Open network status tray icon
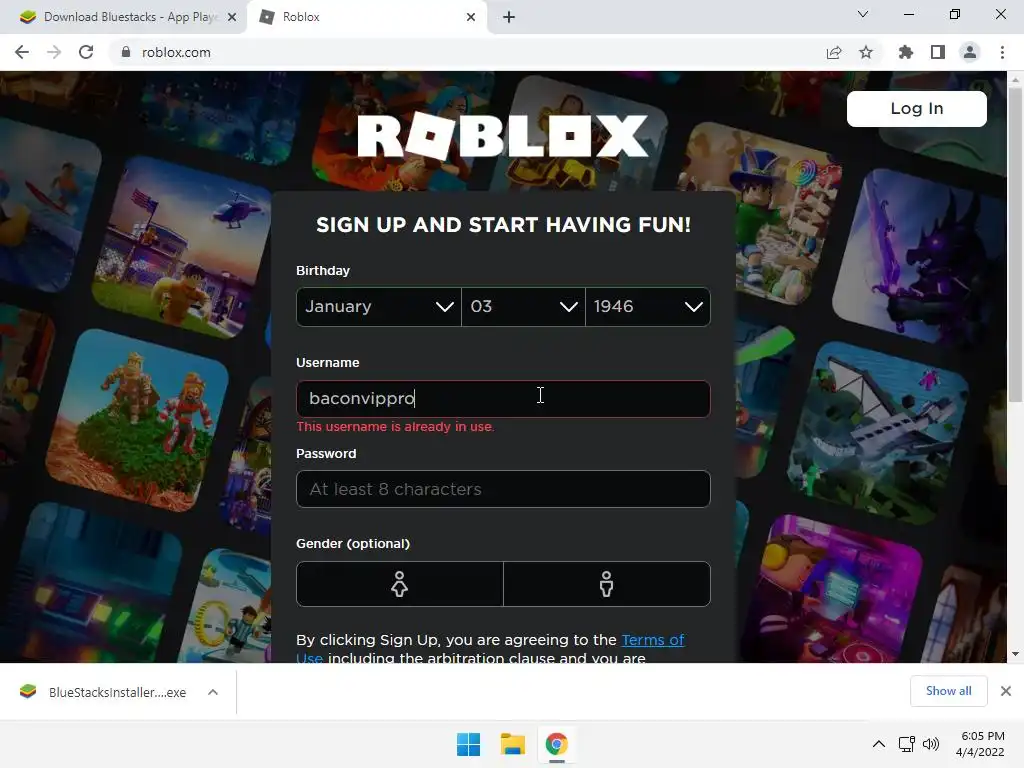Screen dimensions: 1024x768 click(906, 744)
